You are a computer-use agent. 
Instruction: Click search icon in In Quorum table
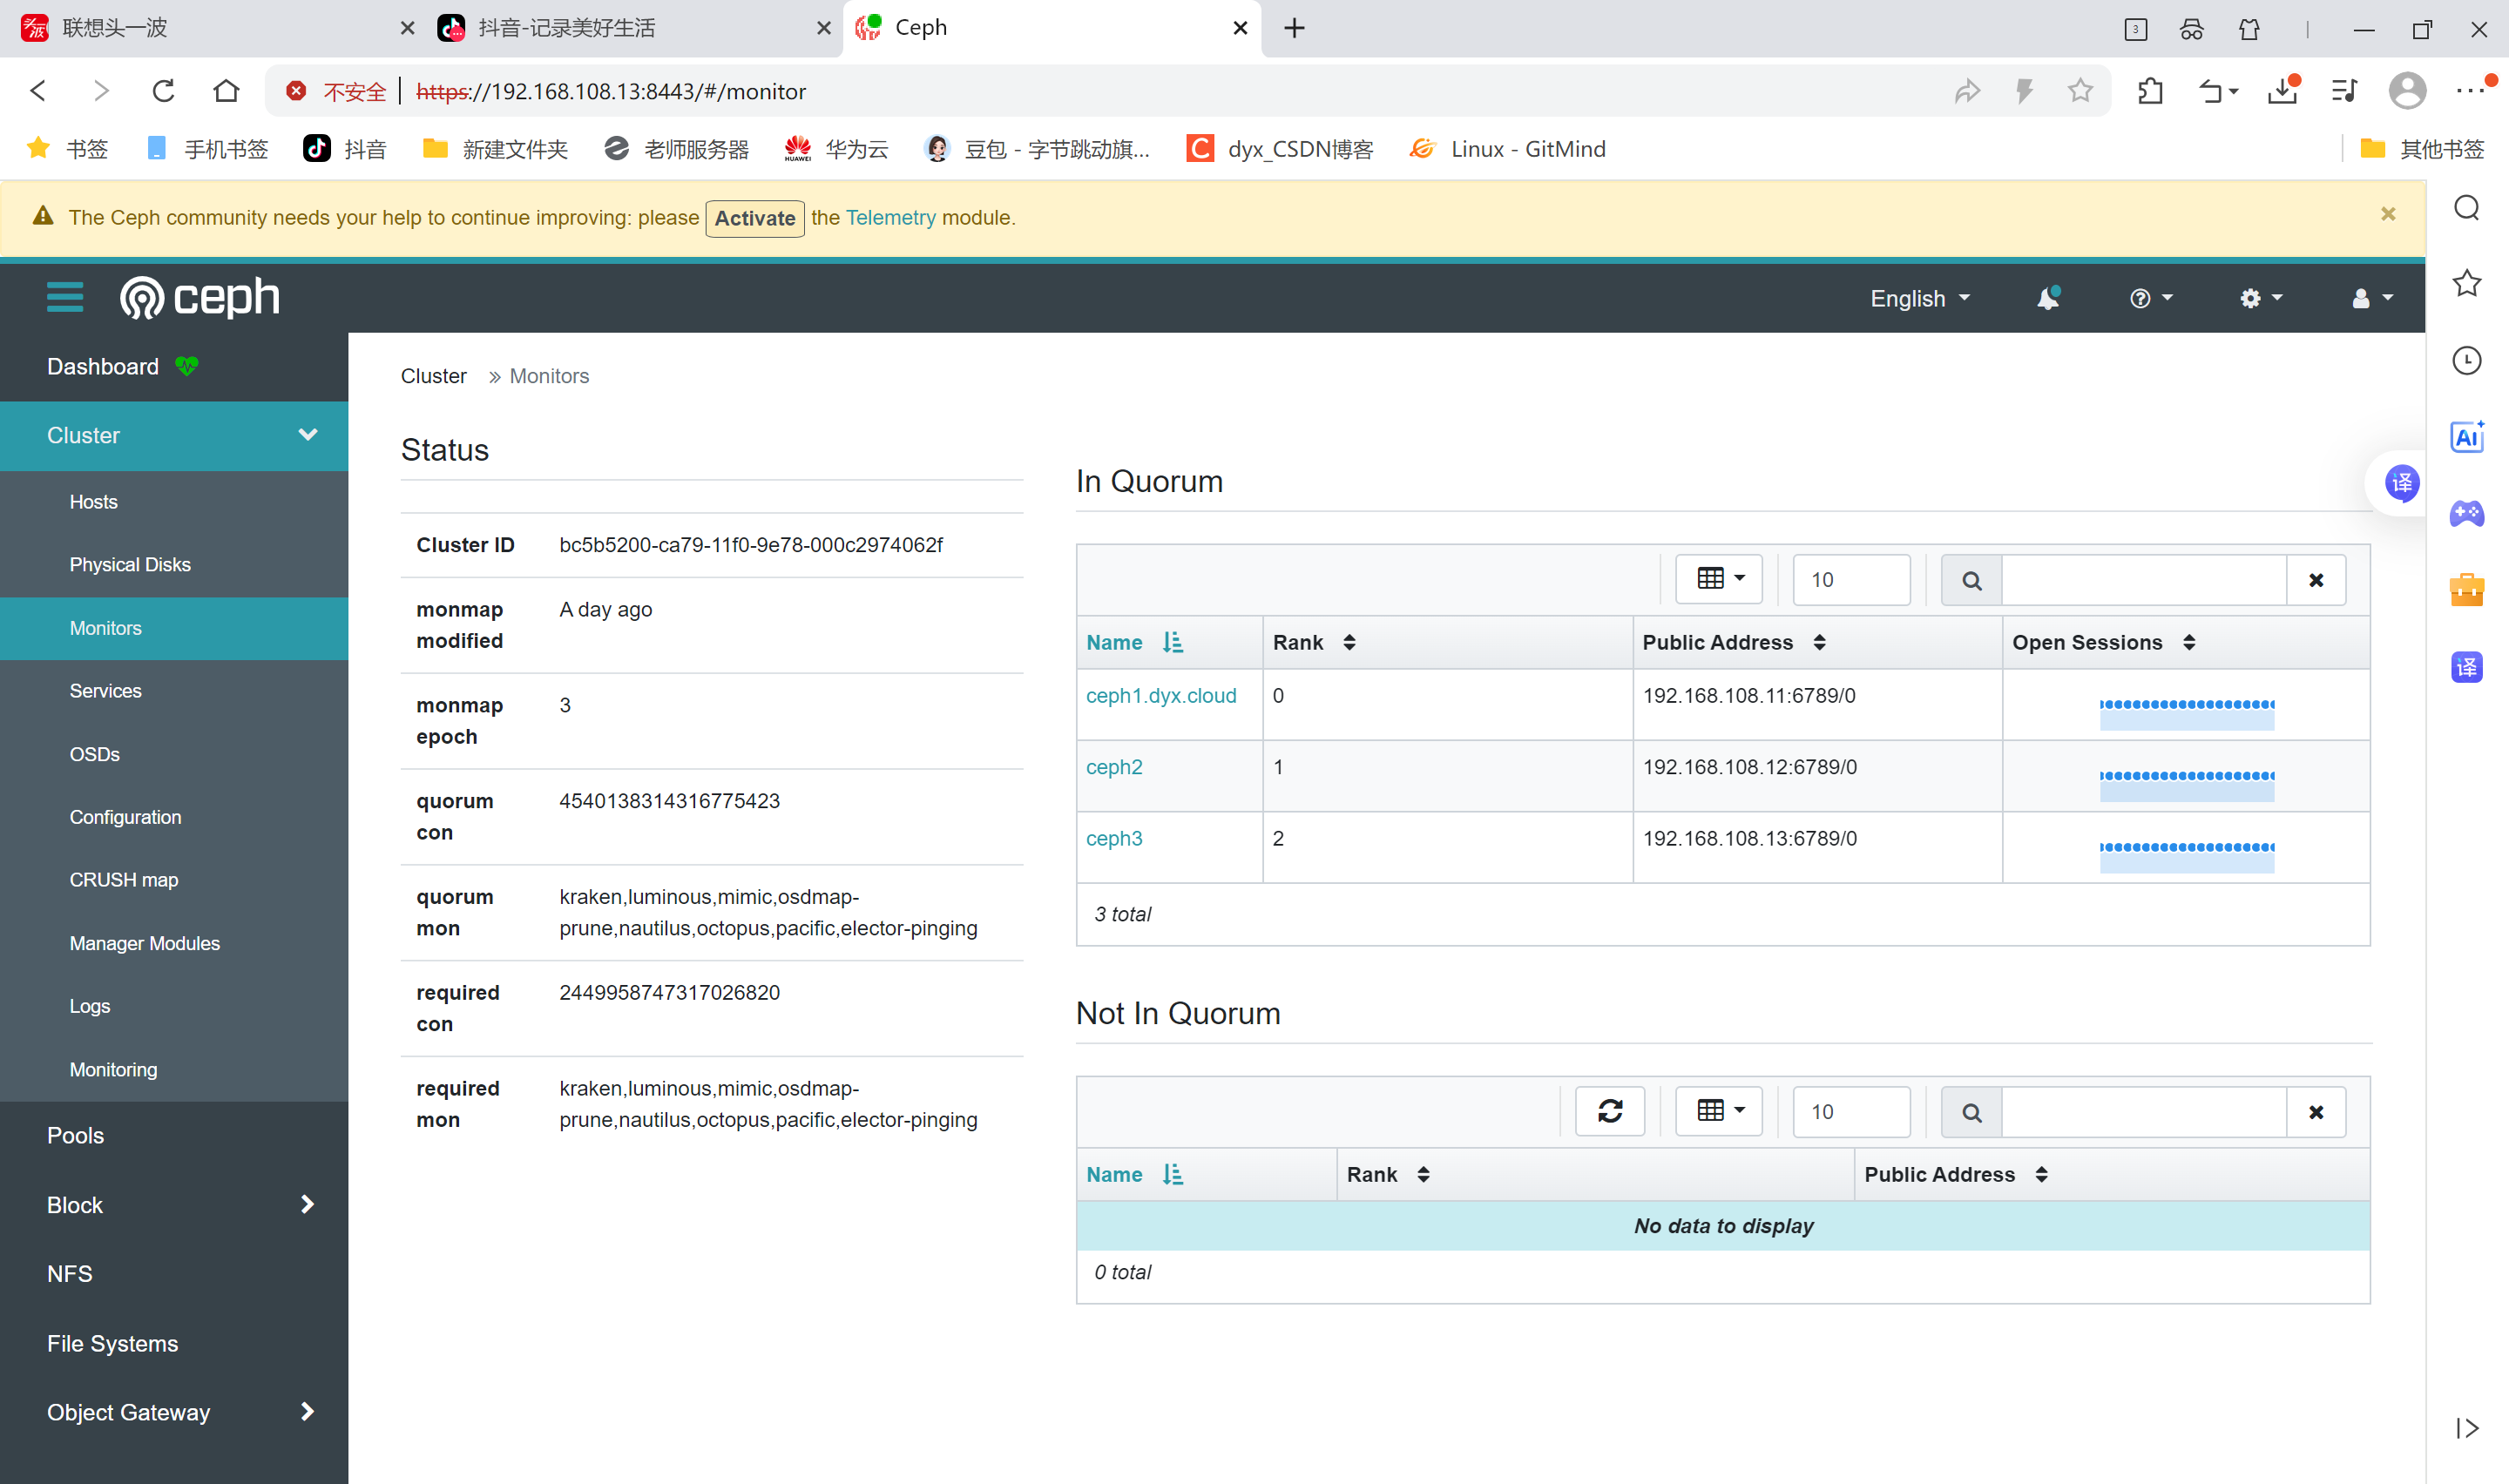[x=1971, y=580]
